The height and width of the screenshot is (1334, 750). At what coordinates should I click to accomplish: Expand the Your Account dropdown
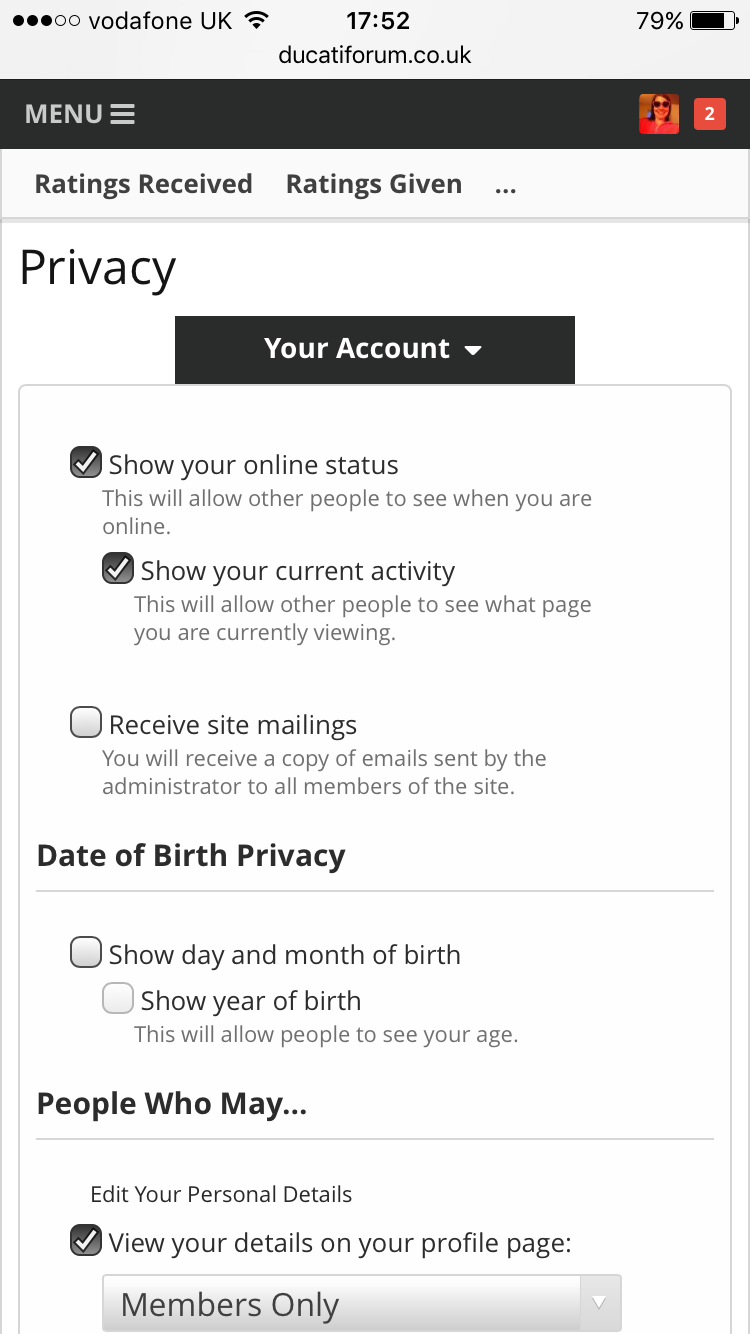pos(374,349)
